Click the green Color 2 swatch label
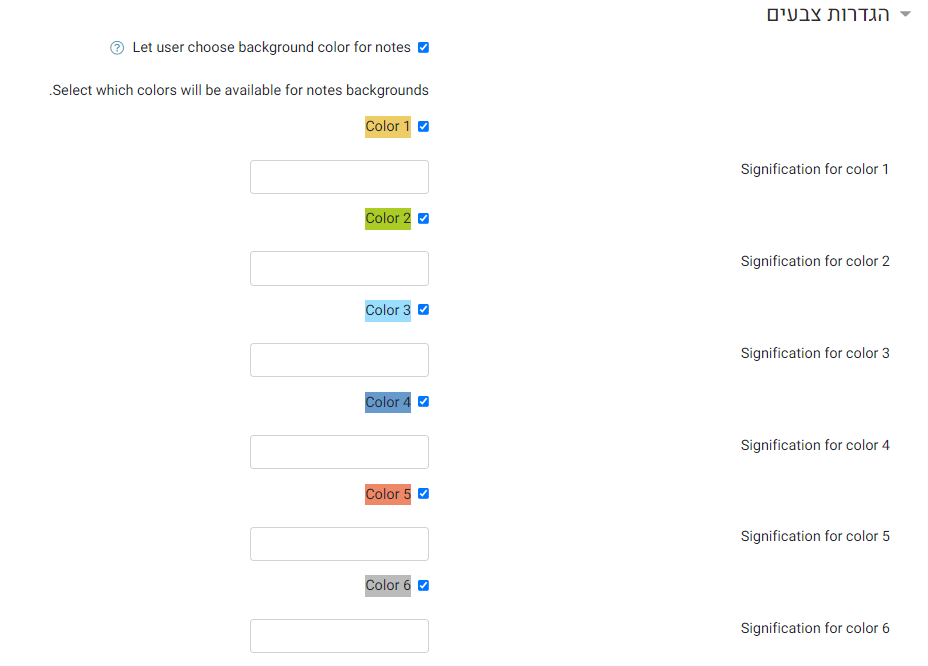928x666 pixels. point(388,219)
